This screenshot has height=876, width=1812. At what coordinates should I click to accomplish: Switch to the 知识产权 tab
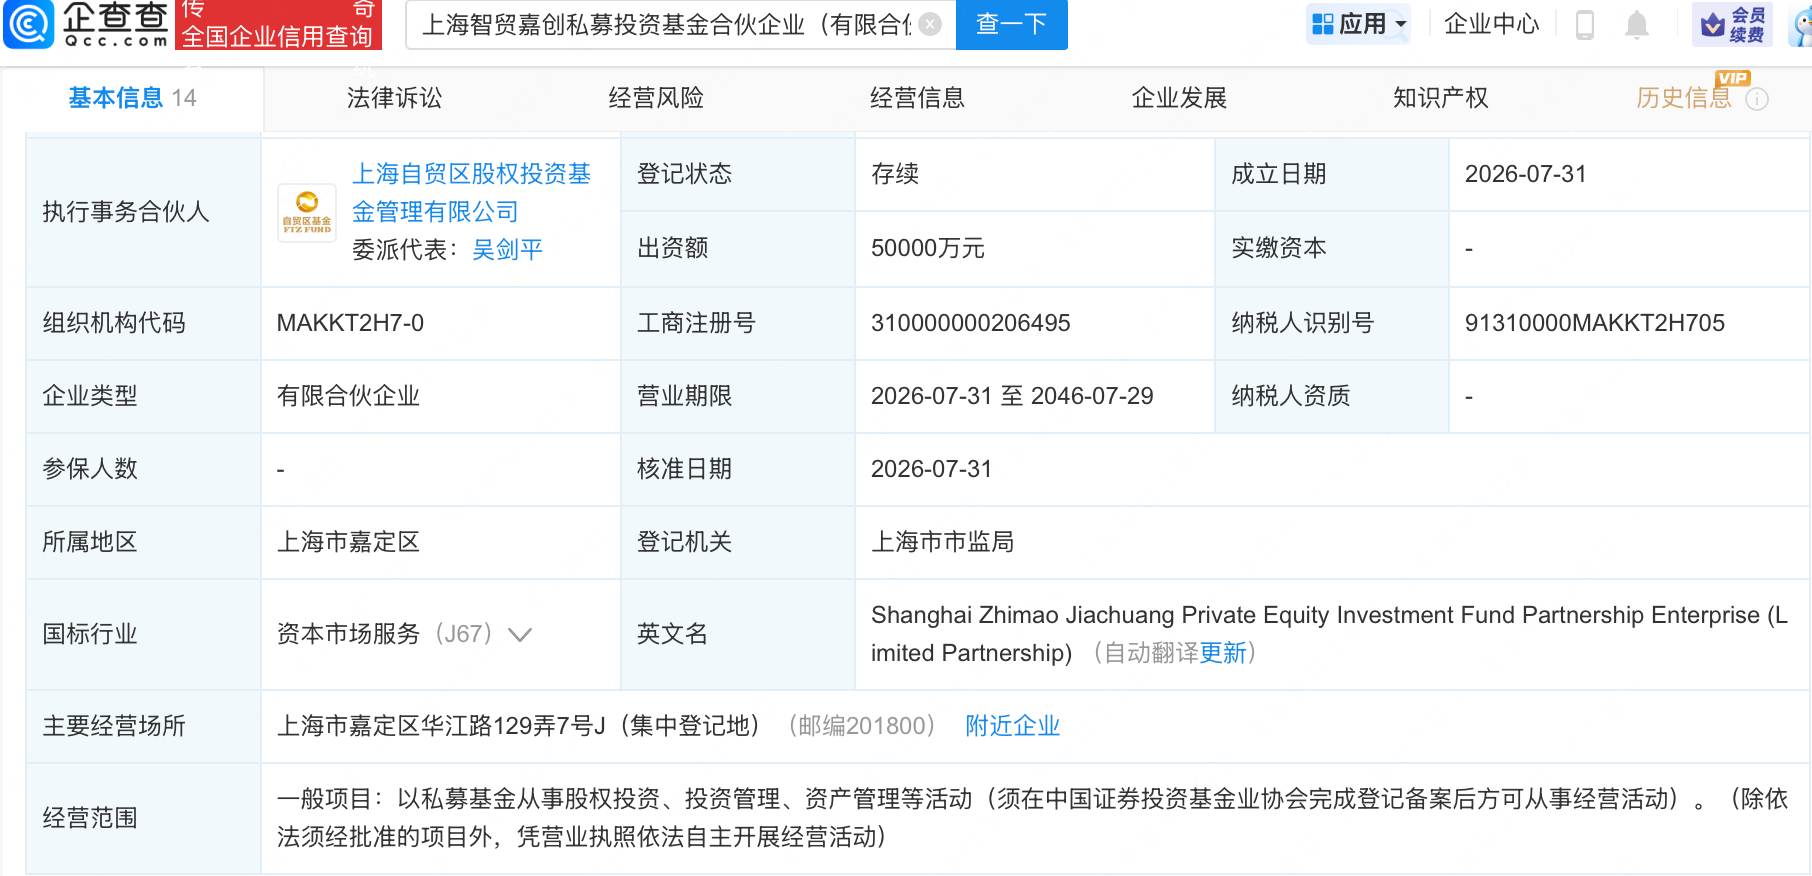(x=1441, y=98)
